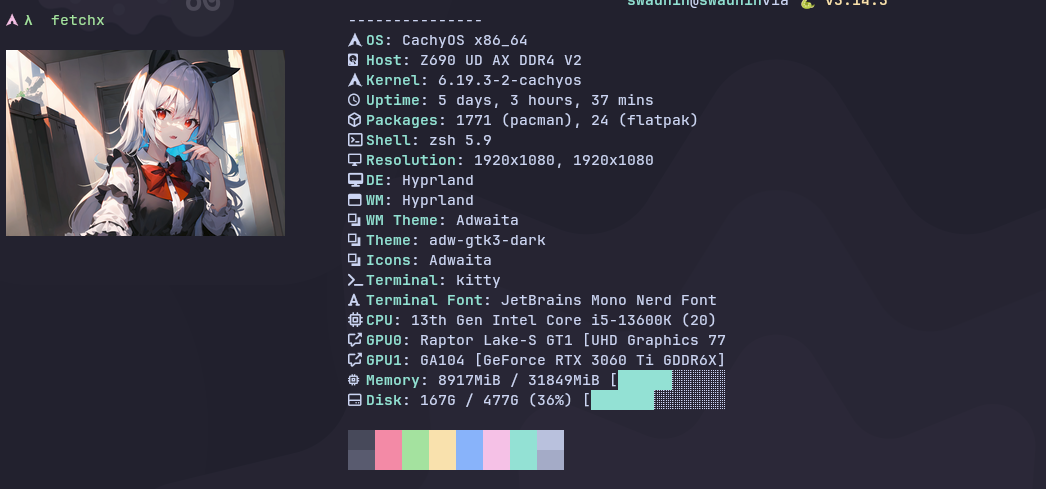1046x489 pixels.
Task: Click the 'Uptime' label
Action: [x=393, y=100]
